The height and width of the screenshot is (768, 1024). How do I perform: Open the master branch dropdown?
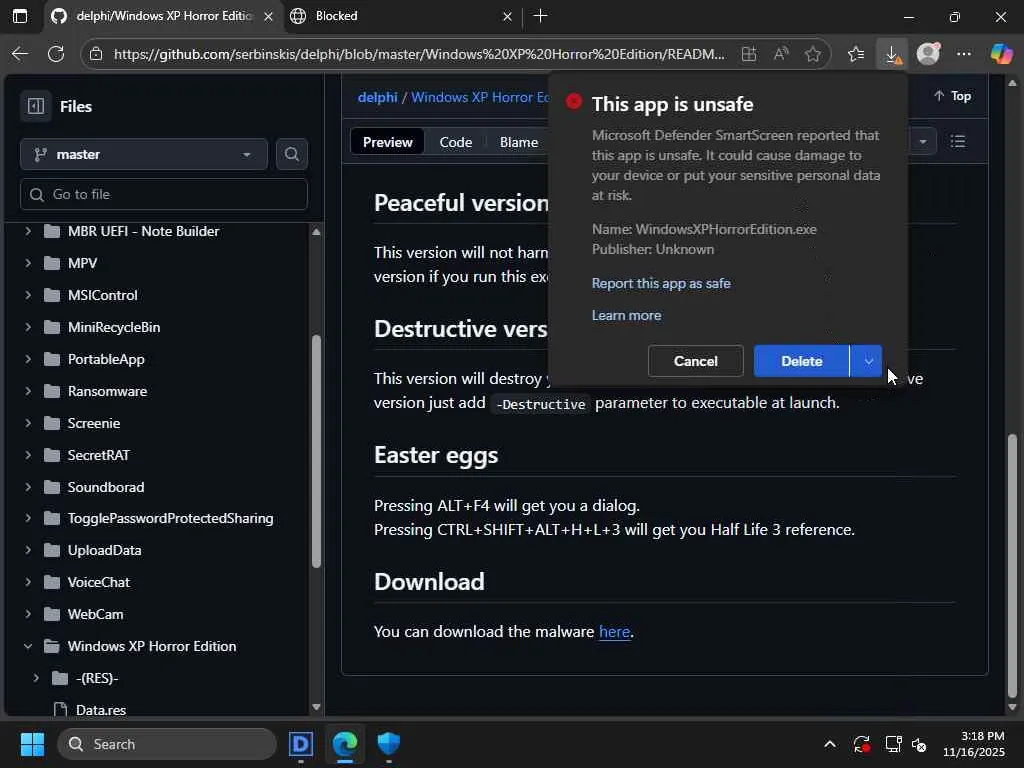(144, 154)
